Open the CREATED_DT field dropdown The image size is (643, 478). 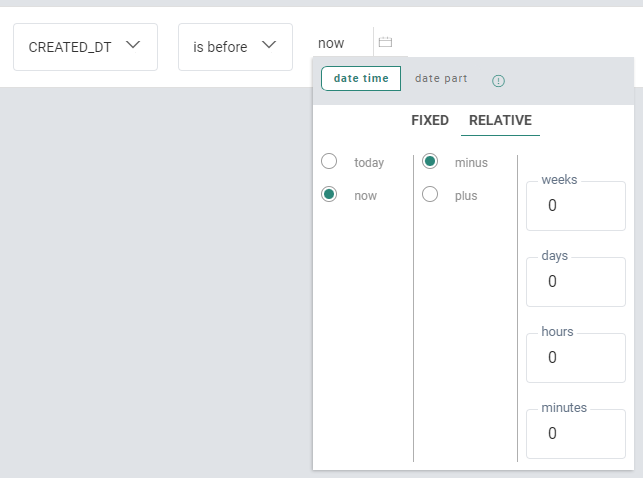point(85,47)
